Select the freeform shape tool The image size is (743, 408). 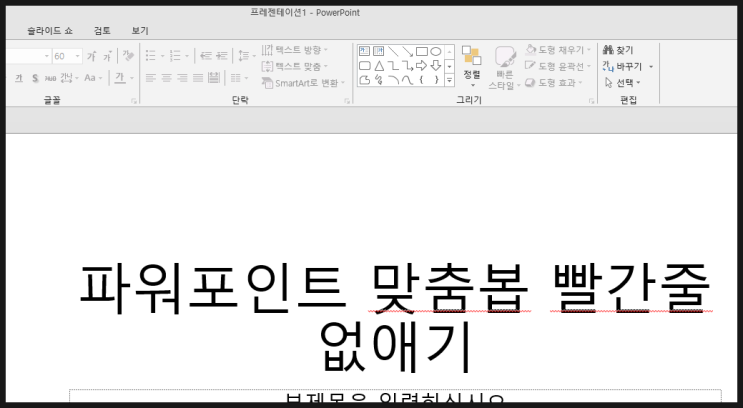(364, 80)
